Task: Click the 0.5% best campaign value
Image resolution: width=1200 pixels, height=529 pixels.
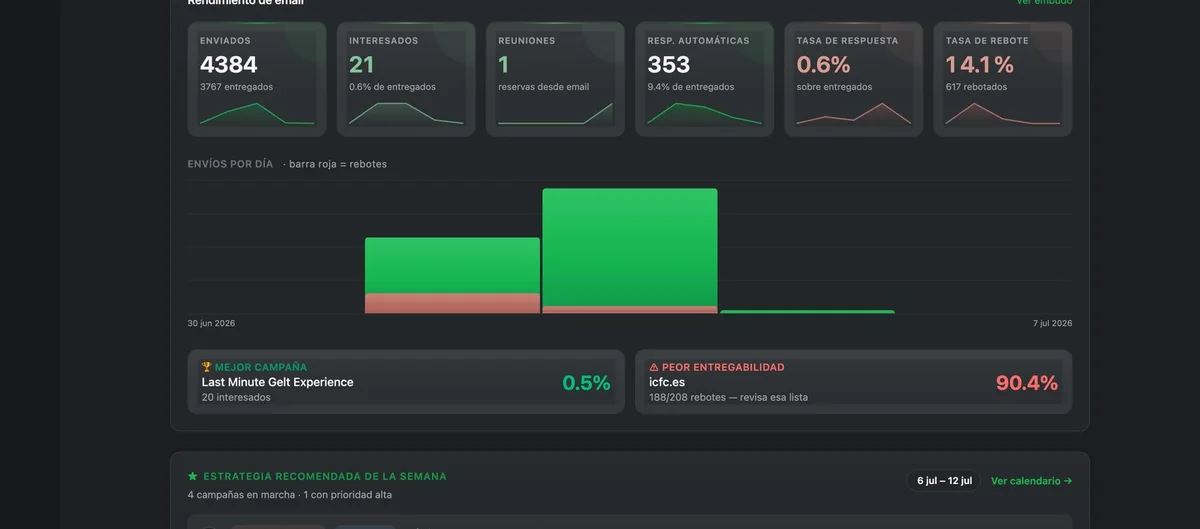Action: click(x=586, y=383)
